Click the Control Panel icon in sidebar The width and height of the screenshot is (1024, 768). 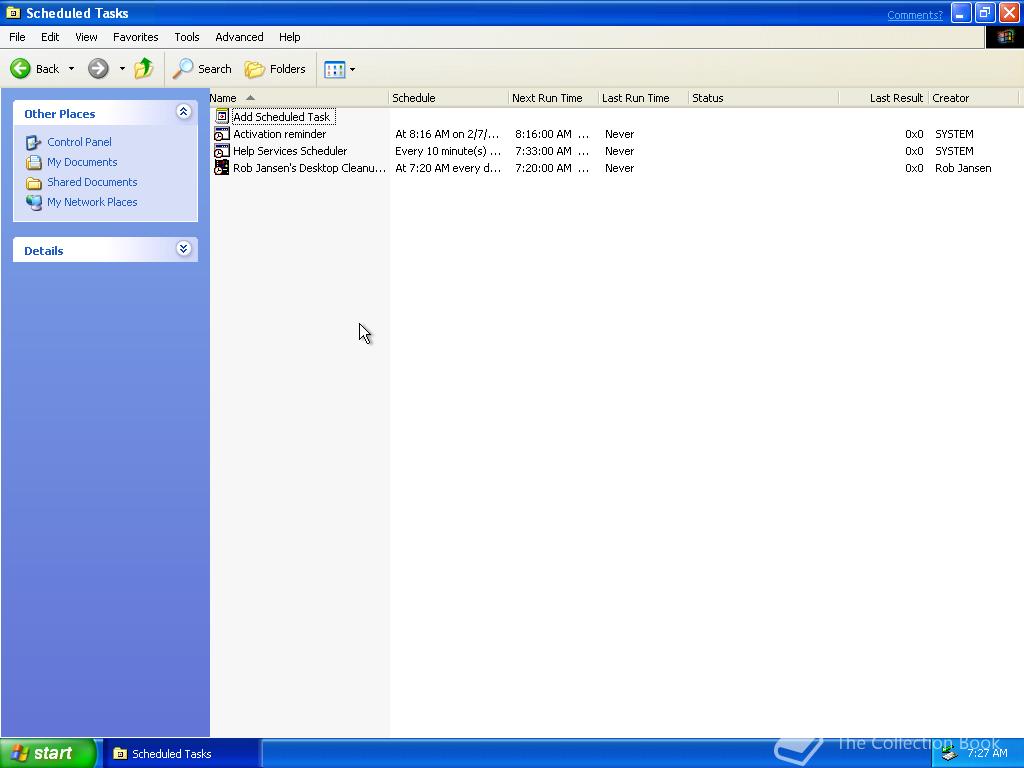click(33, 142)
